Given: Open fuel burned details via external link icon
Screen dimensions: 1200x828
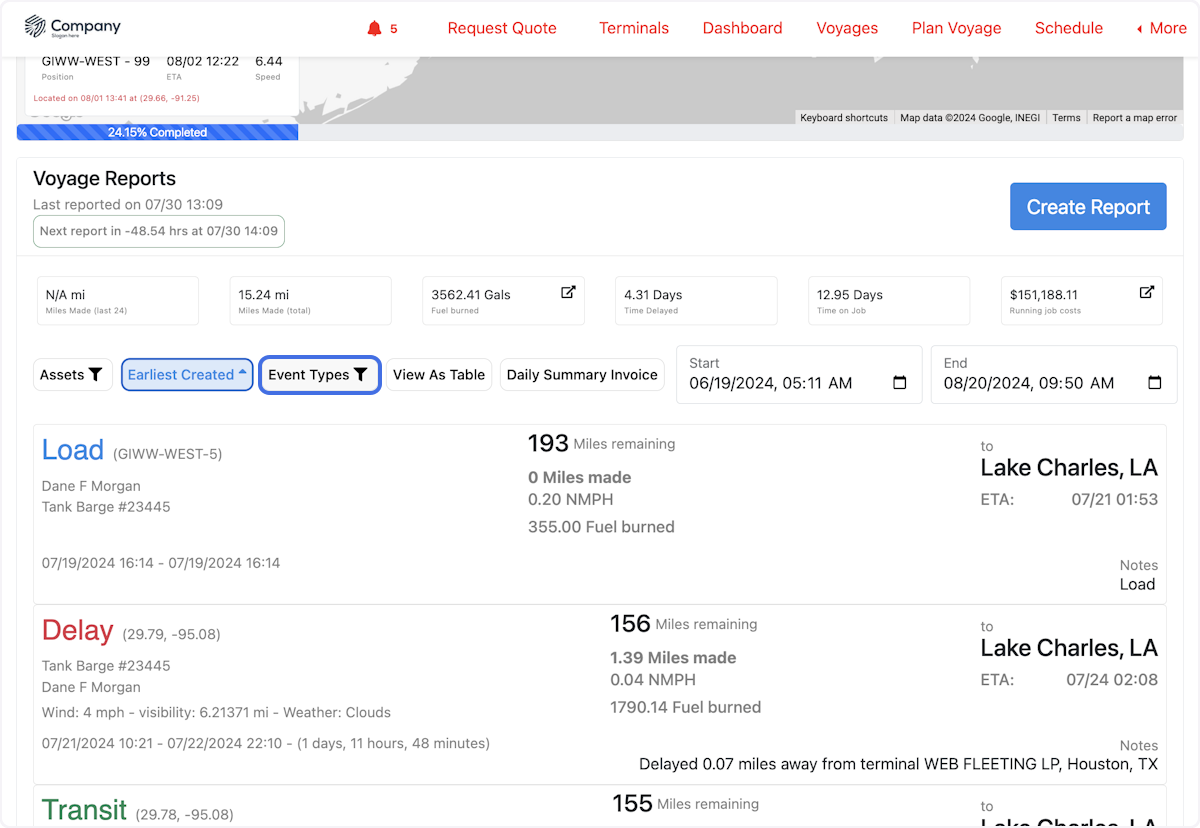Looking at the screenshot, I should coord(570,293).
